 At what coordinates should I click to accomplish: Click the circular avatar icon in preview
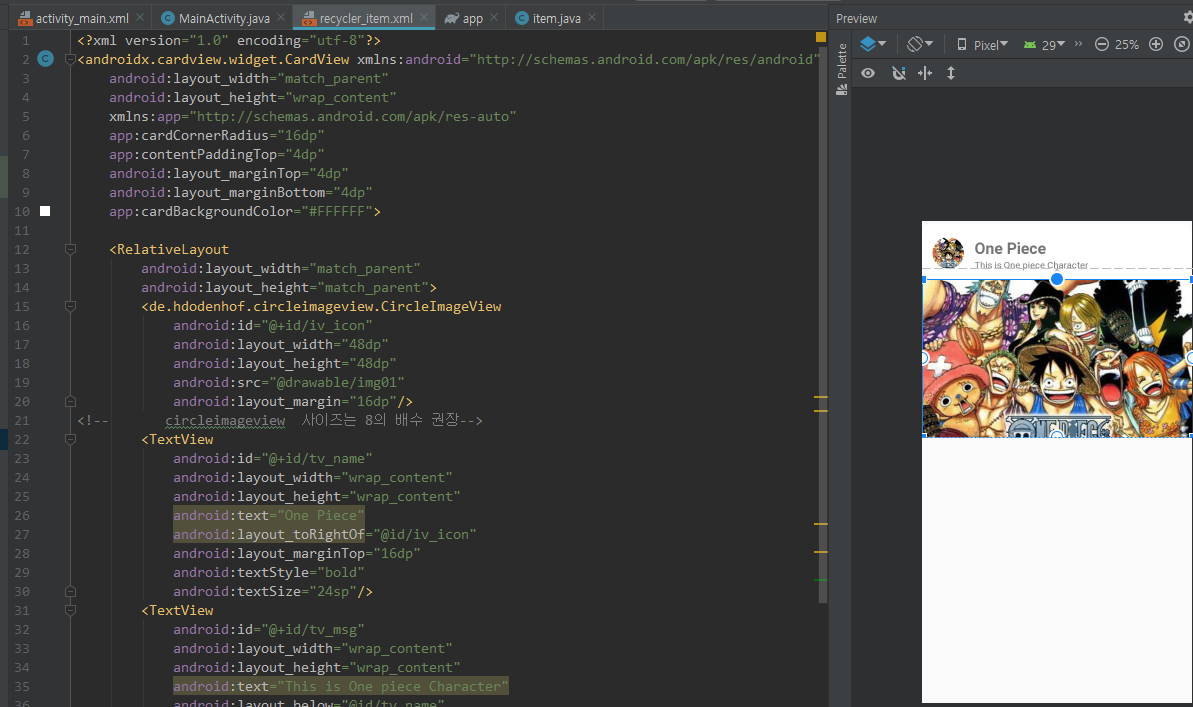(948, 253)
